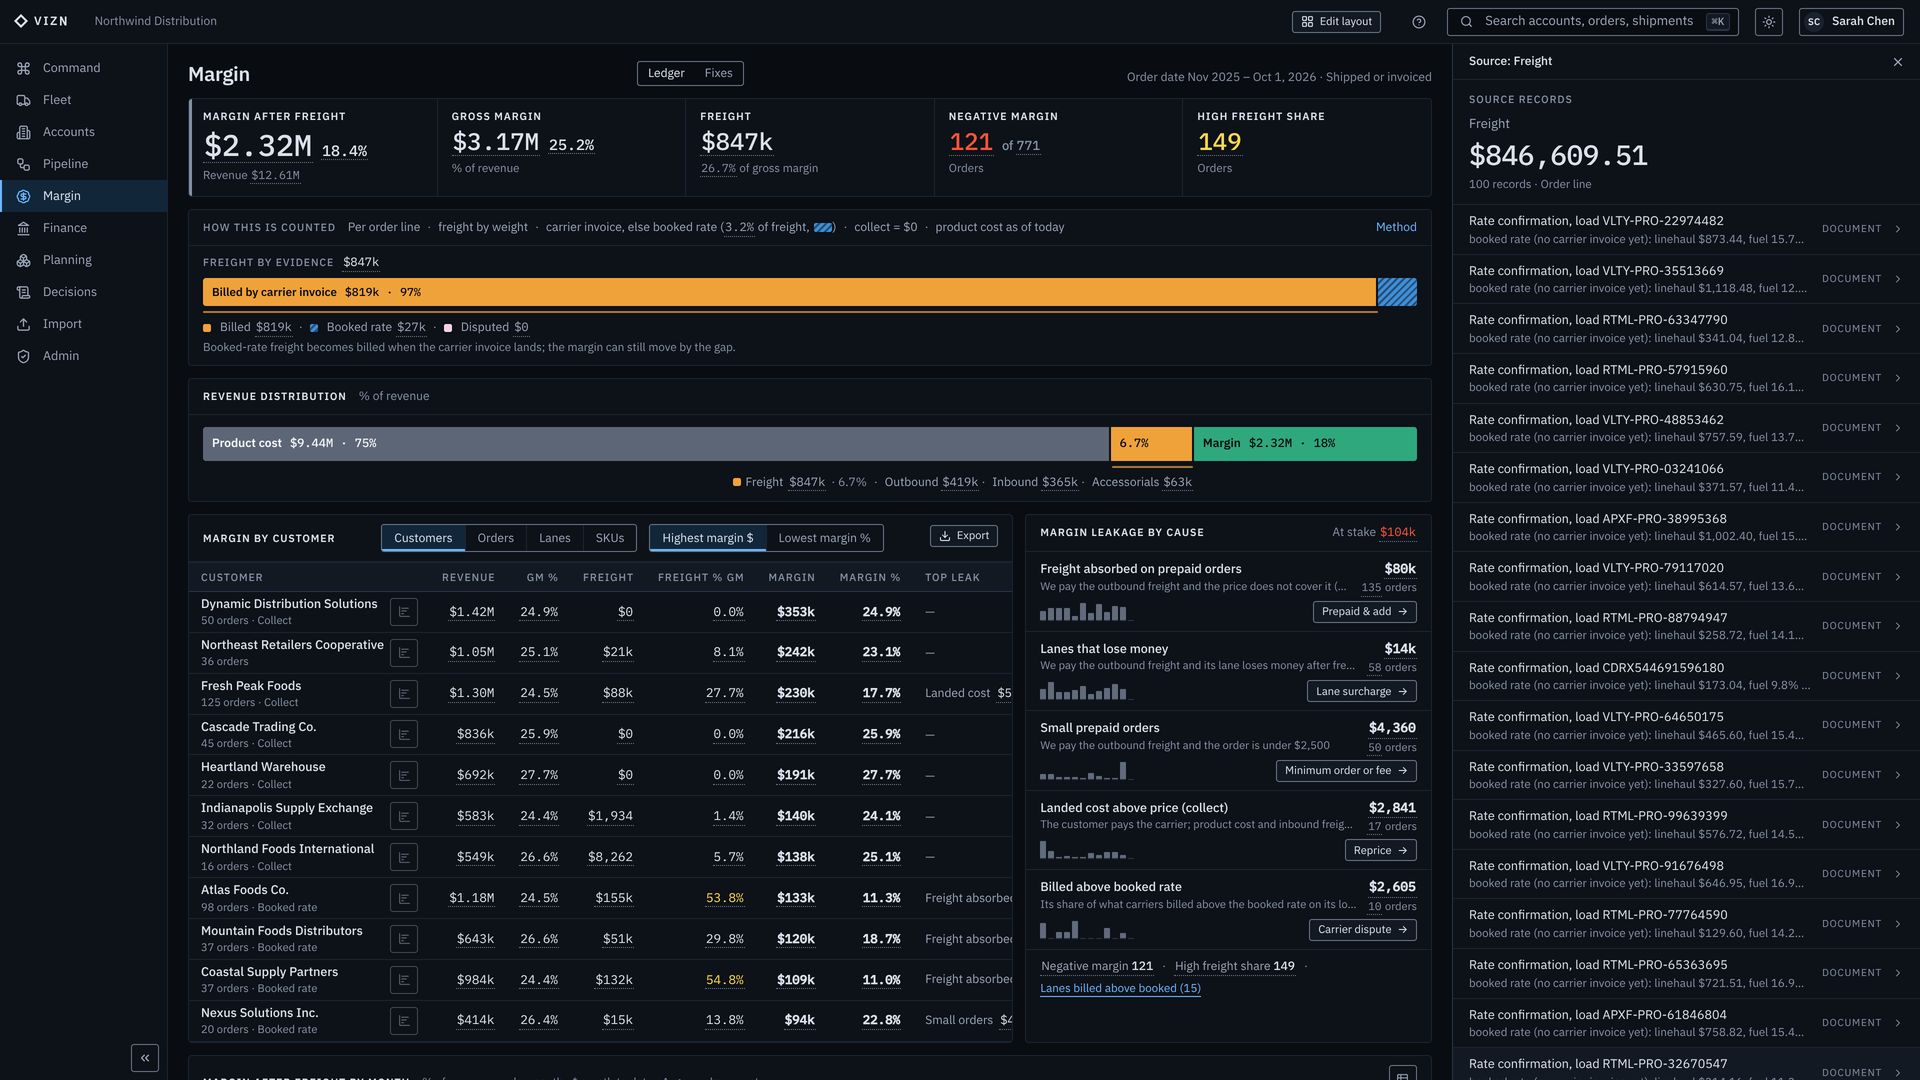Close the Source: Freight panel
Image resolution: width=1920 pixels, height=1080 pixels.
coord(1898,62)
